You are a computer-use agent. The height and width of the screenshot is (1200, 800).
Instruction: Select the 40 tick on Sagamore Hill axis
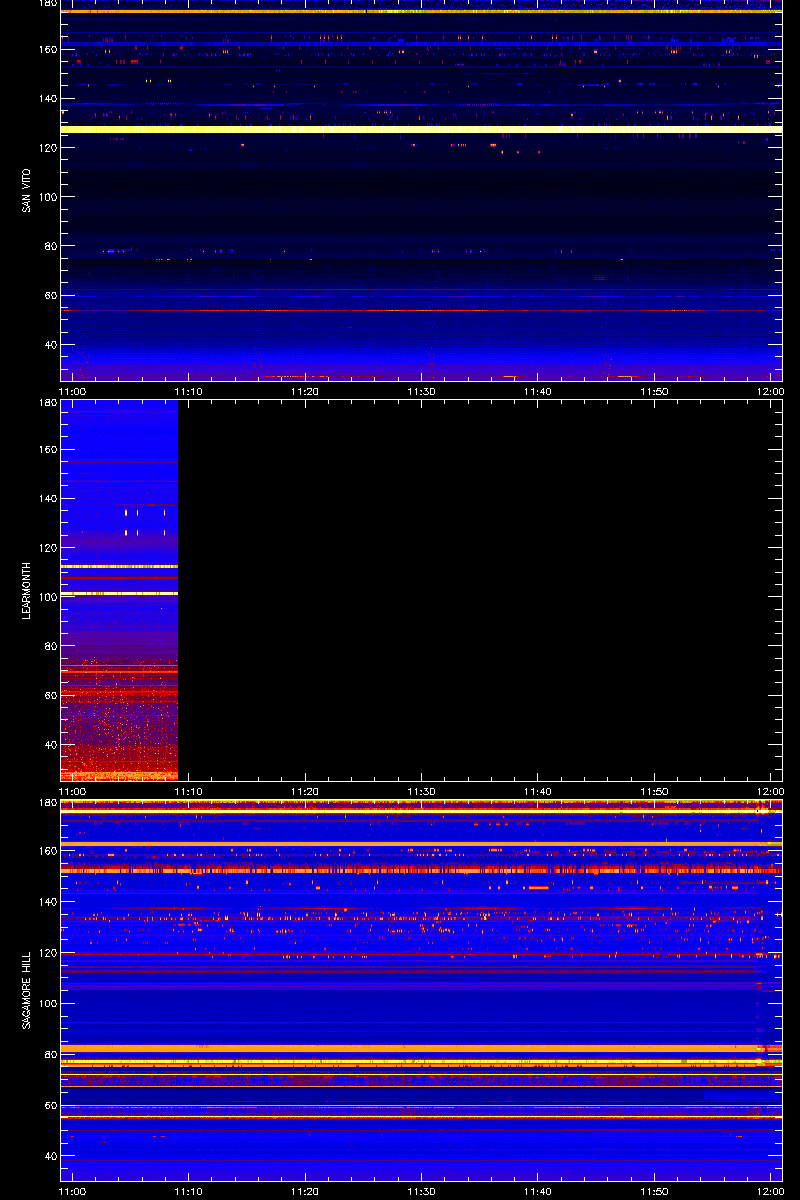pyautogui.click(x=49, y=1155)
